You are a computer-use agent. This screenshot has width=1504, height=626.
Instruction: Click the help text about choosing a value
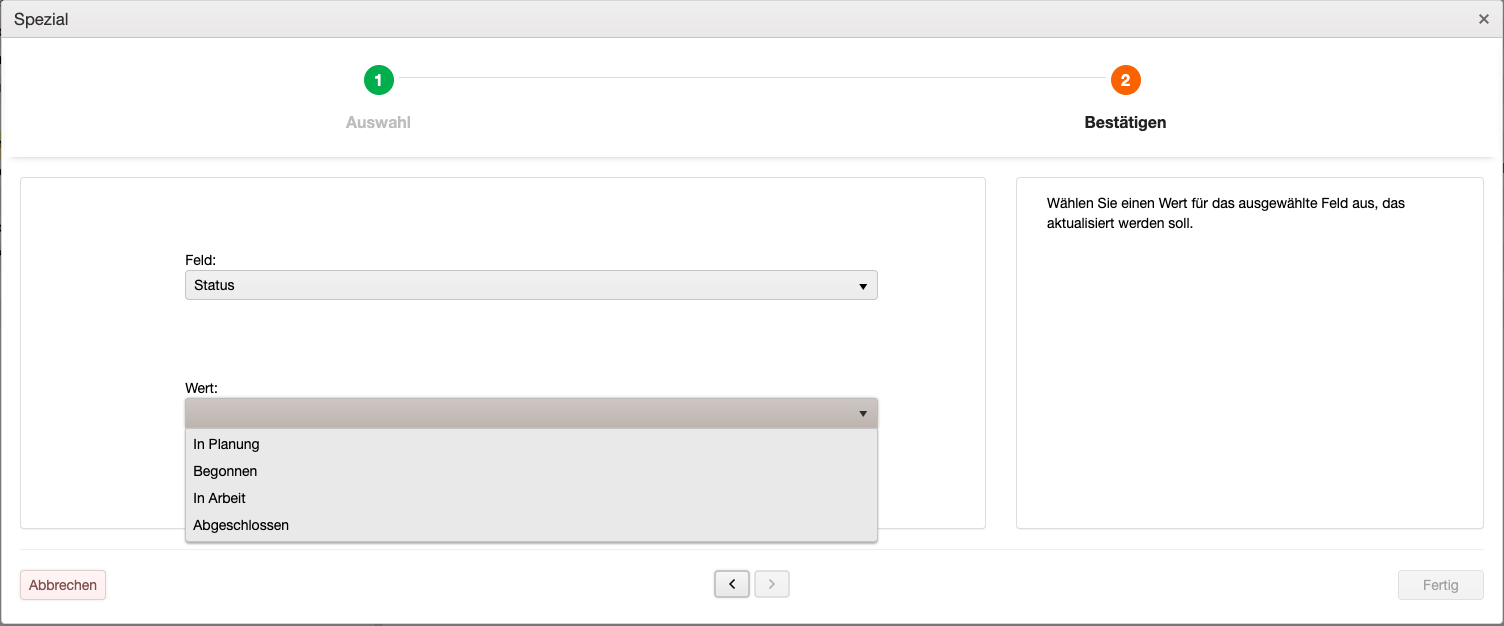[x=1226, y=213]
